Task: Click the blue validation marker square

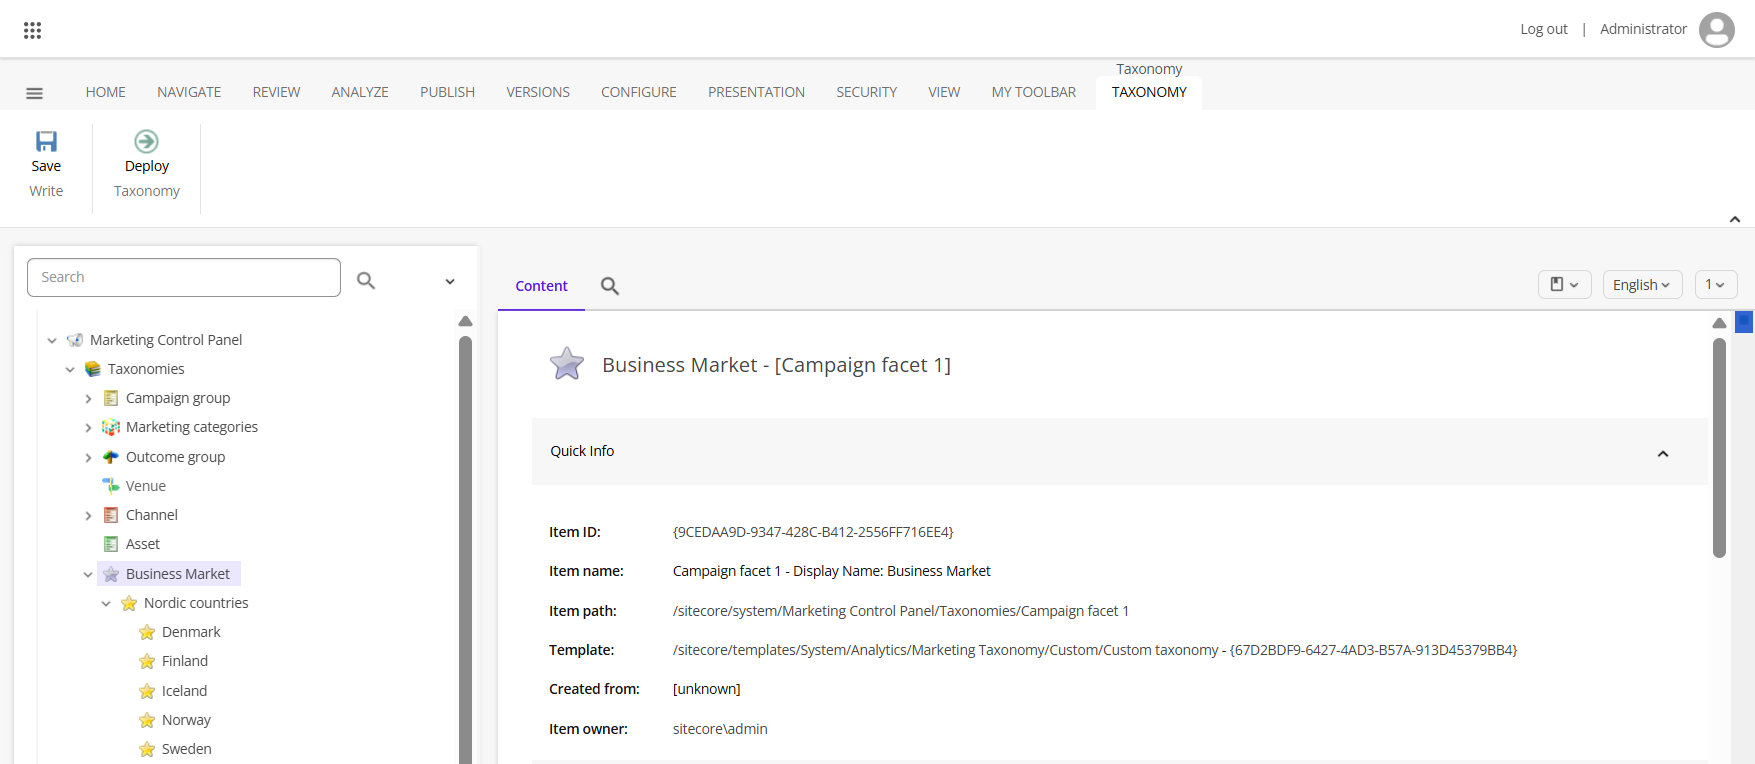Action: [1745, 321]
